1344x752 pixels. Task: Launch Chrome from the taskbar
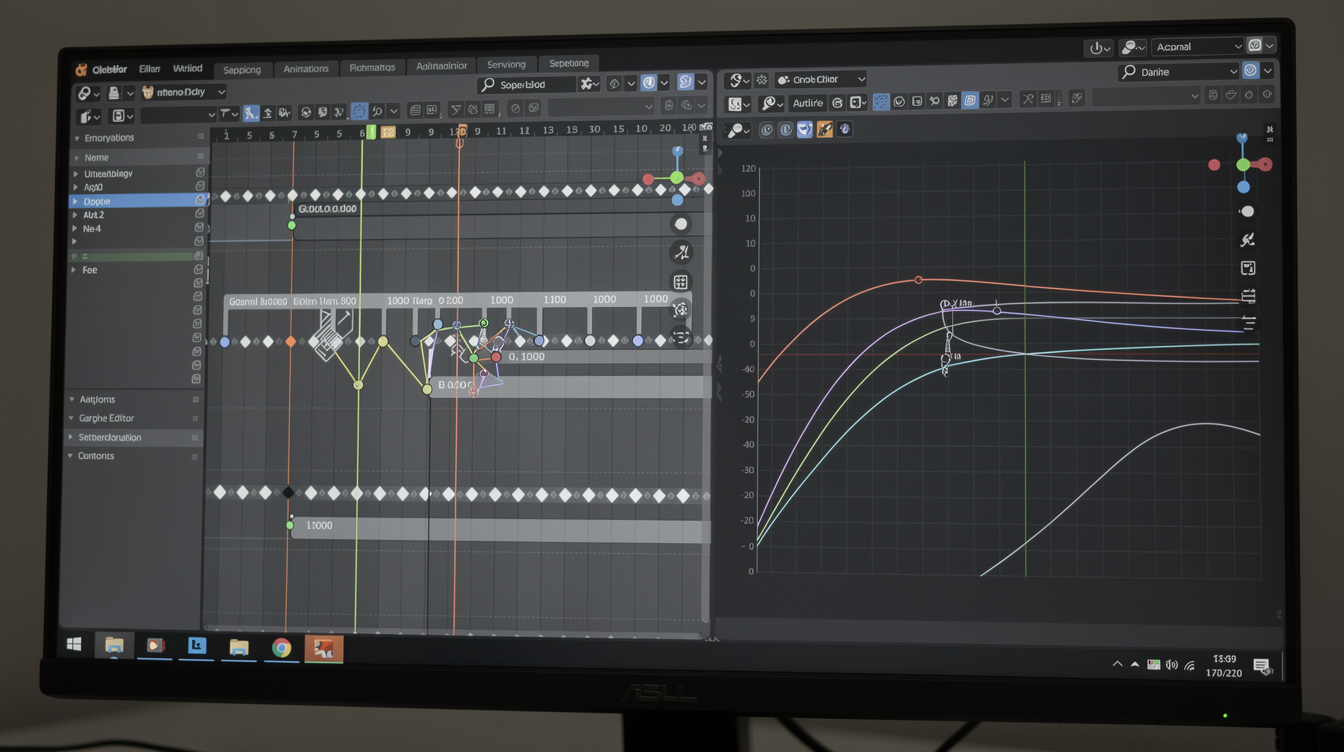(x=281, y=647)
